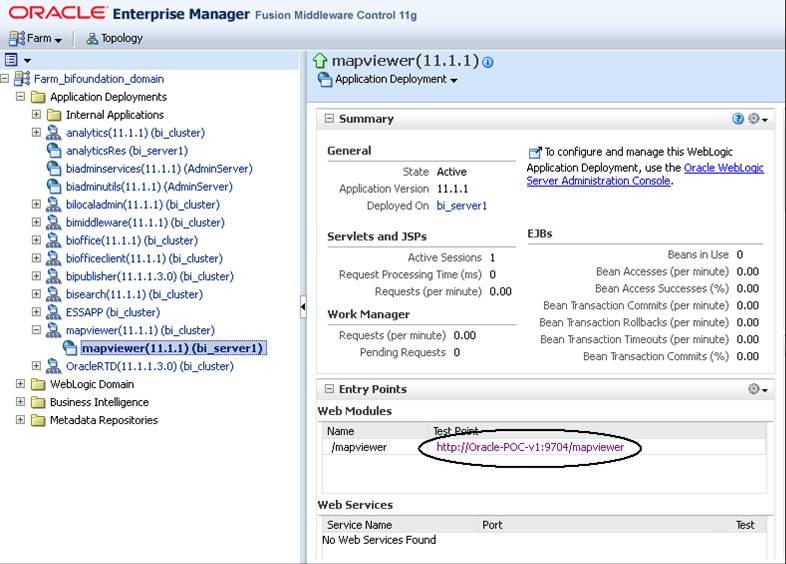Click the bisearch cluster deployment icon
This screenshot has height=564, width=786.
tap(54, 294)
